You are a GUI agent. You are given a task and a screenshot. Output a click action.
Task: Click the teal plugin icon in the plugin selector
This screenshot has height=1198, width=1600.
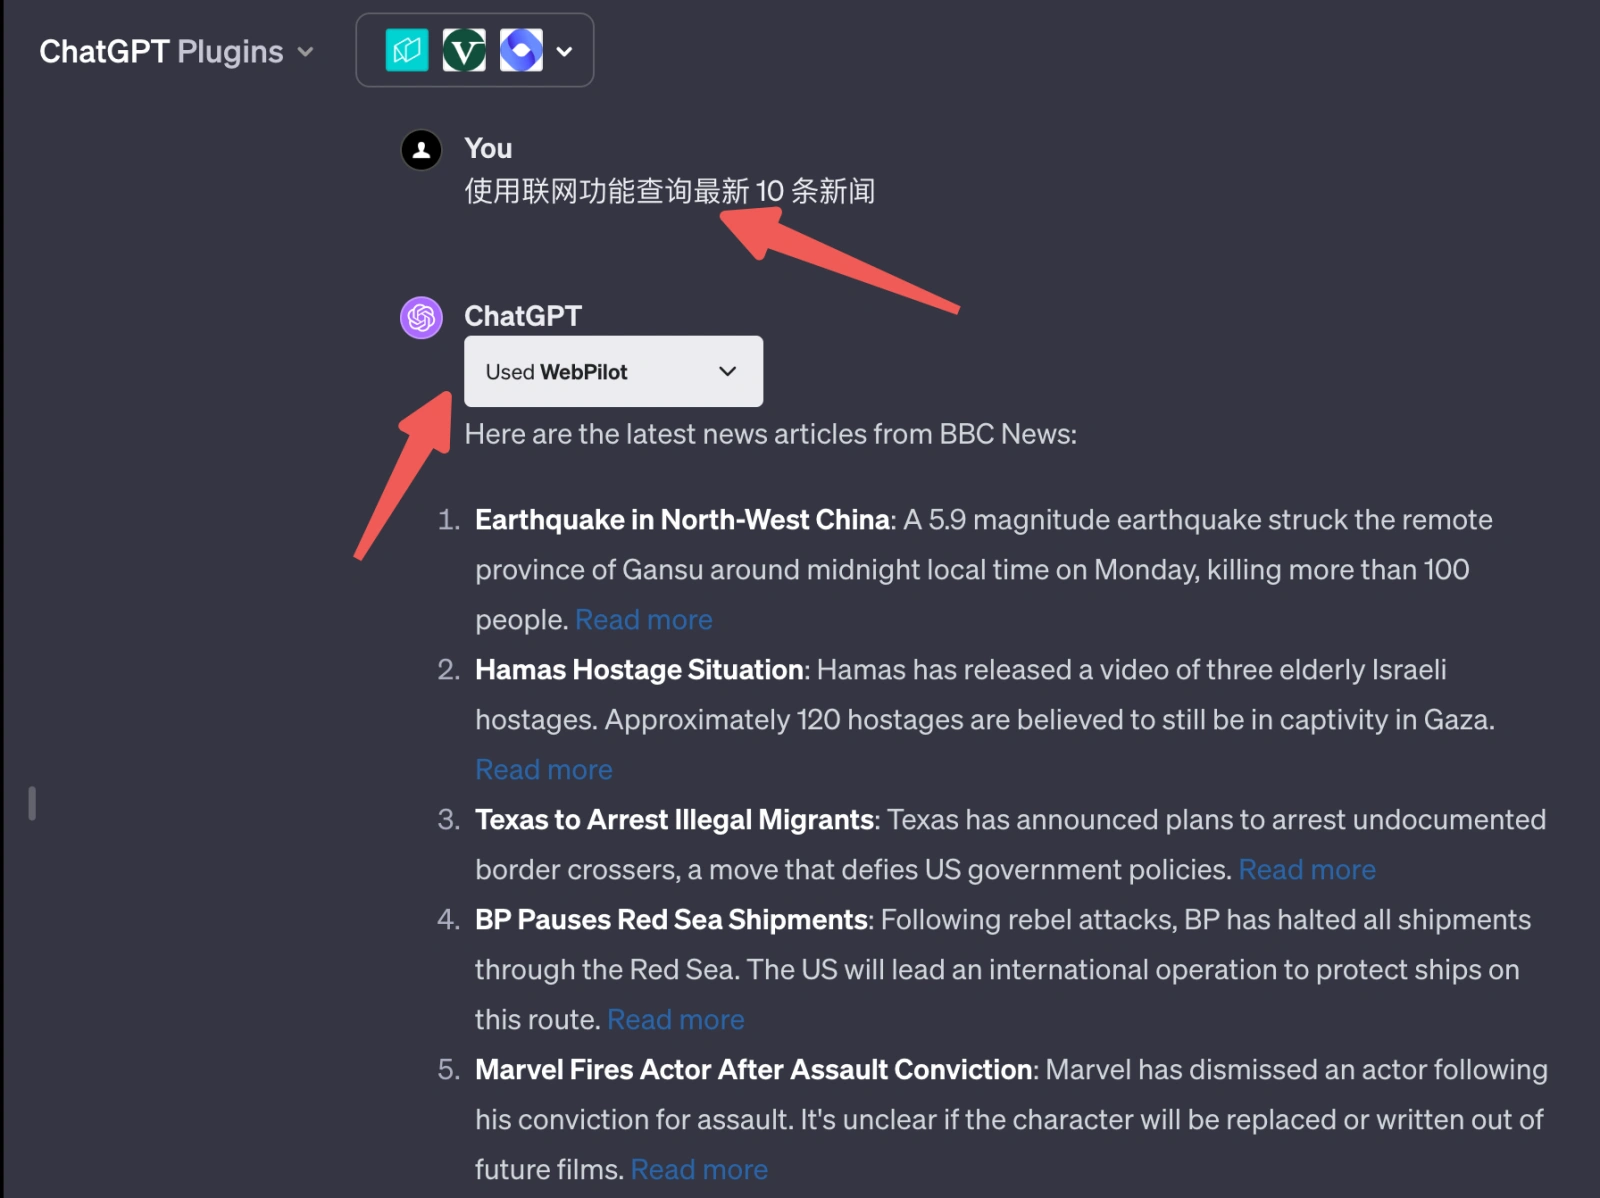[x=407, y=50]
